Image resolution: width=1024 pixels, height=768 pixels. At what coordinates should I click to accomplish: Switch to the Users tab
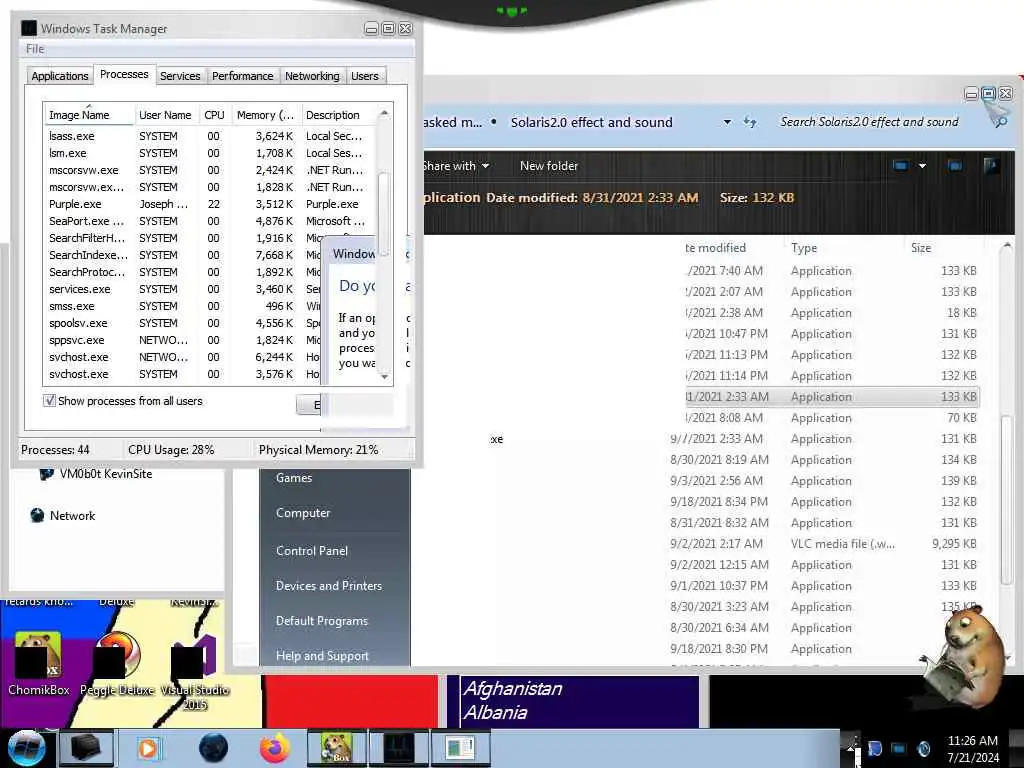364,76
